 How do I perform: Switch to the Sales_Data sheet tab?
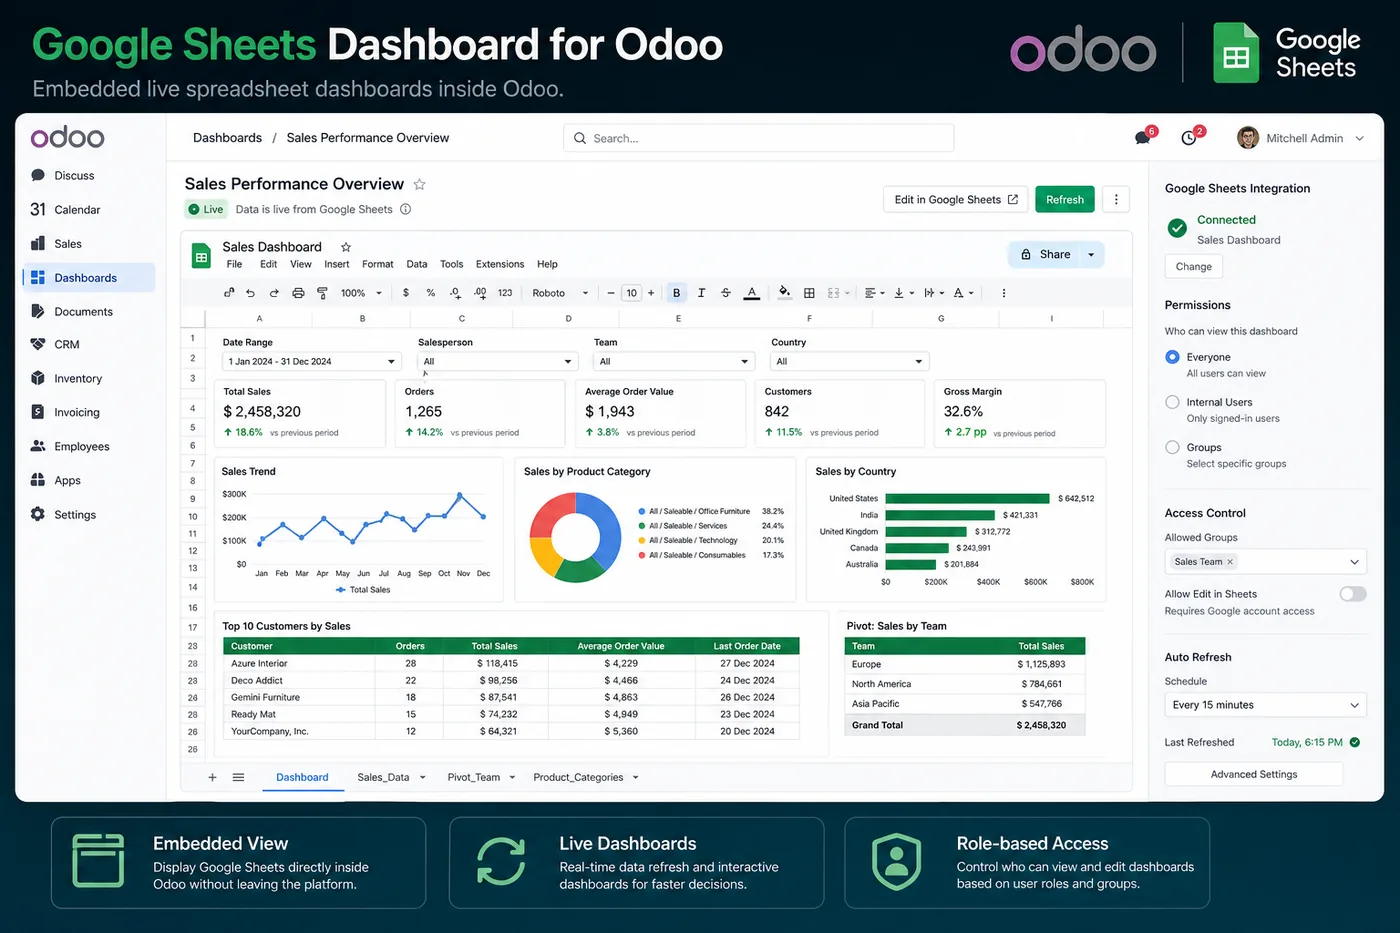pyautogui.click(x=391, y=777)
